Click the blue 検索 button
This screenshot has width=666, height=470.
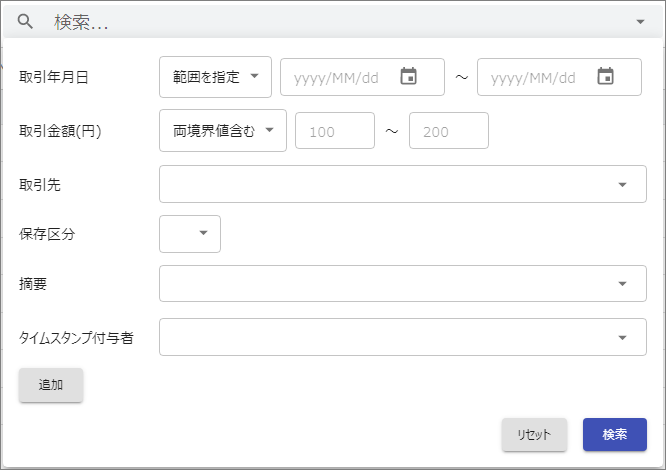615,434
